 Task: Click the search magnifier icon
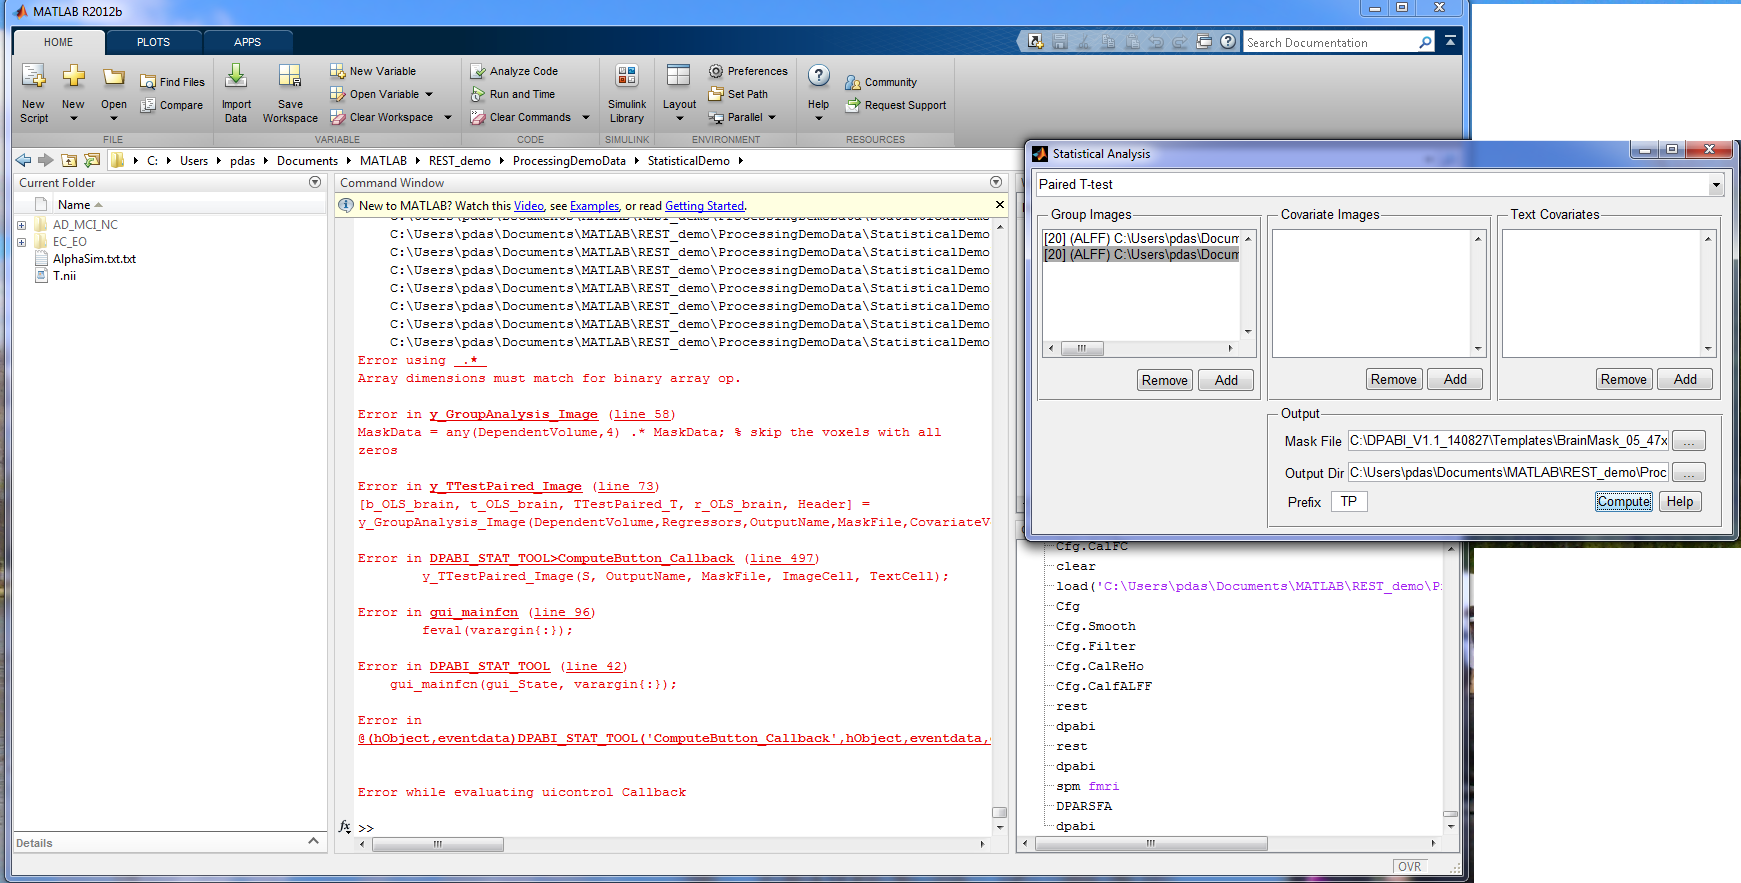1425,42
